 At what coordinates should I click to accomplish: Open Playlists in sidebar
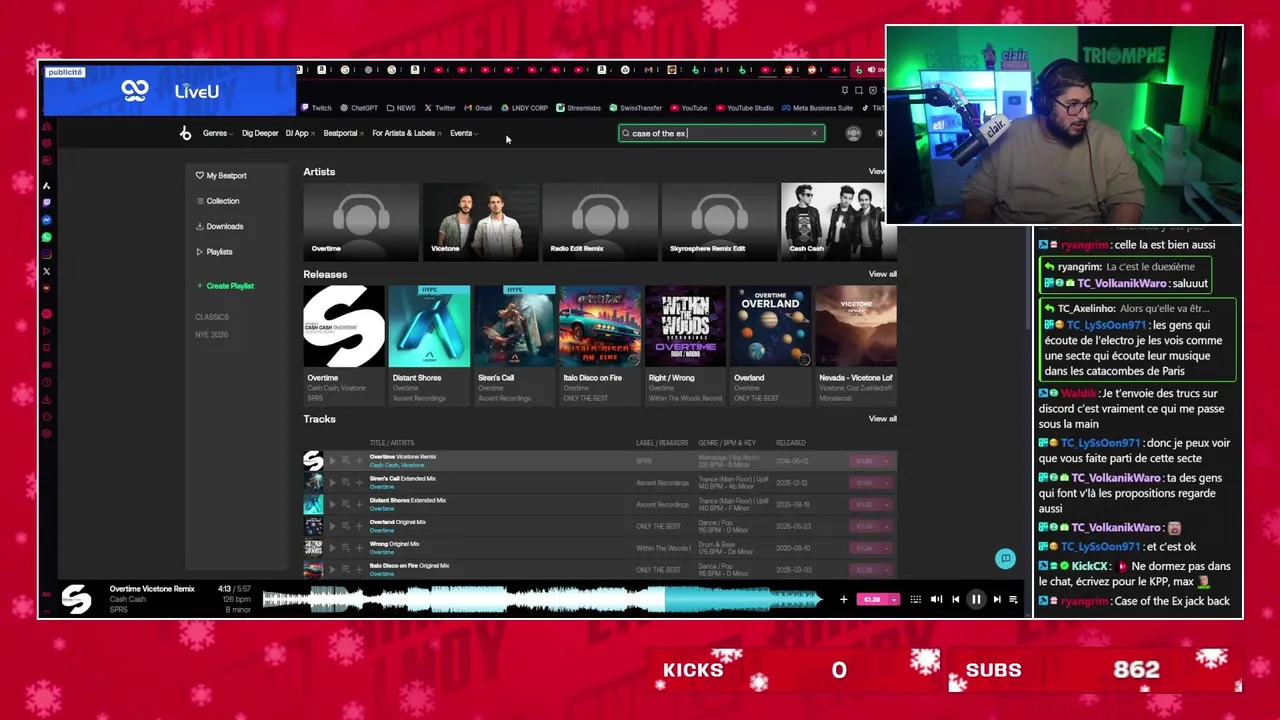pyautogui.click(x=214, y=252)
